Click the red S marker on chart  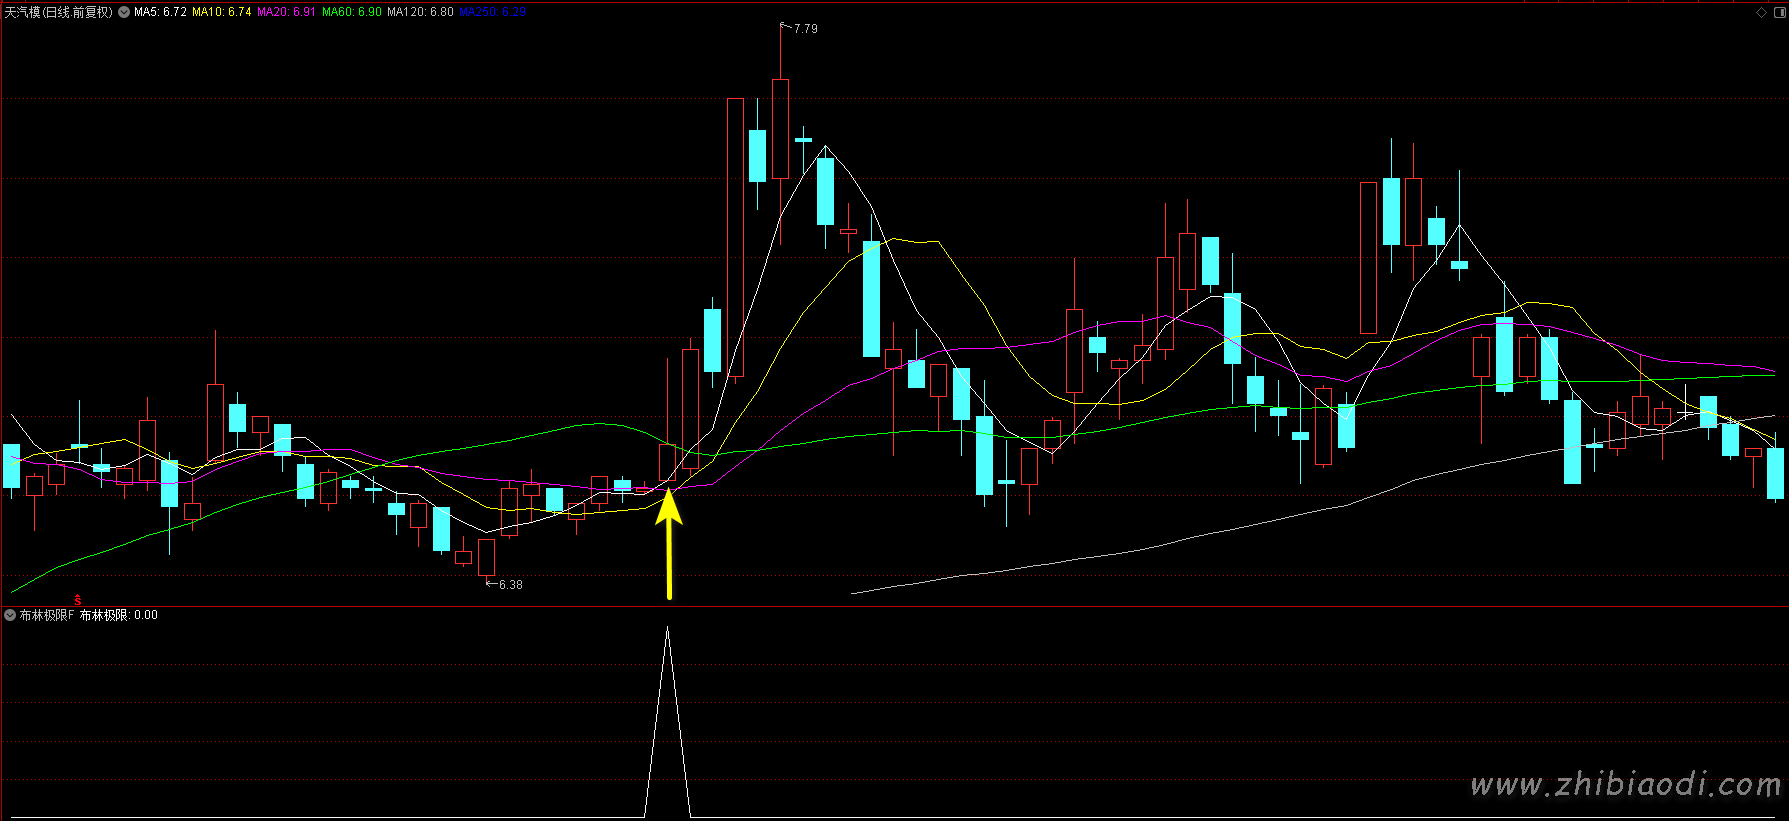coord(77,600)
